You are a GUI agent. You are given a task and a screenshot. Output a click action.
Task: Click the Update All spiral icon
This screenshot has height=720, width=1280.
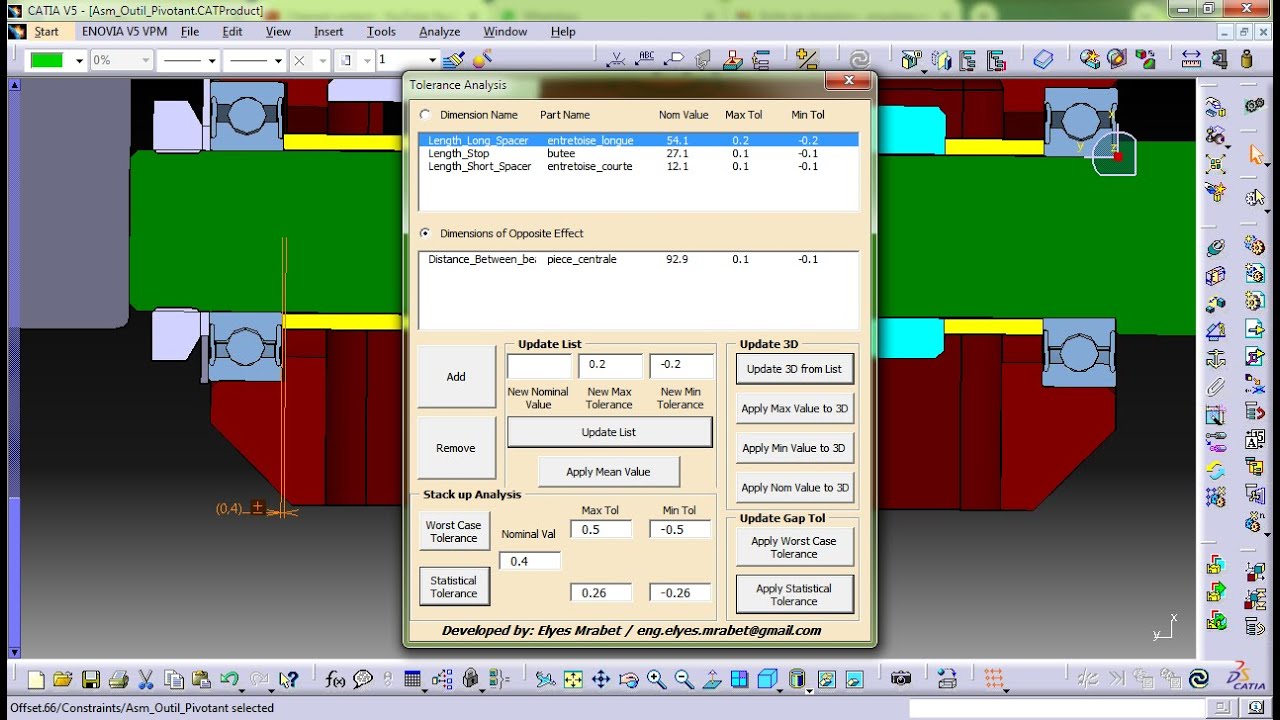(x=859, y=60)
